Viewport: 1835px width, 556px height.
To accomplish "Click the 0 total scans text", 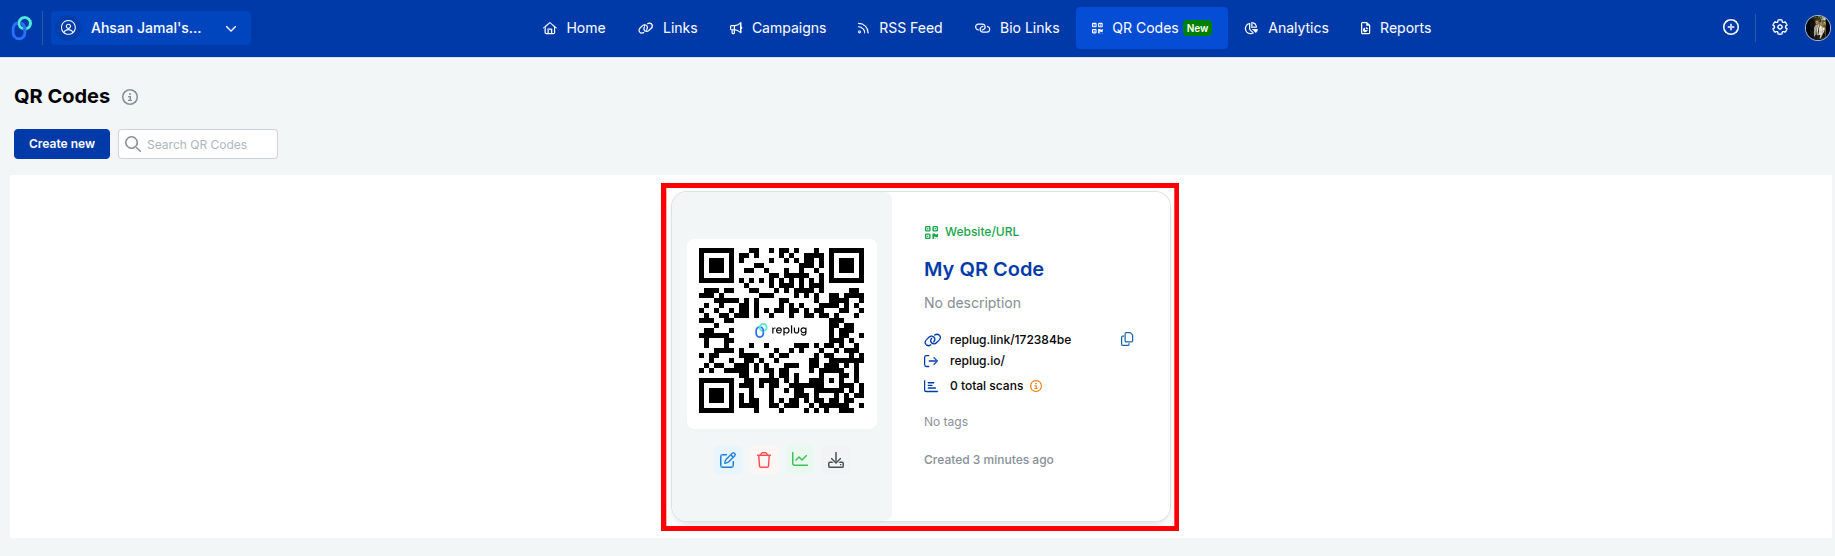I will 986,386.
